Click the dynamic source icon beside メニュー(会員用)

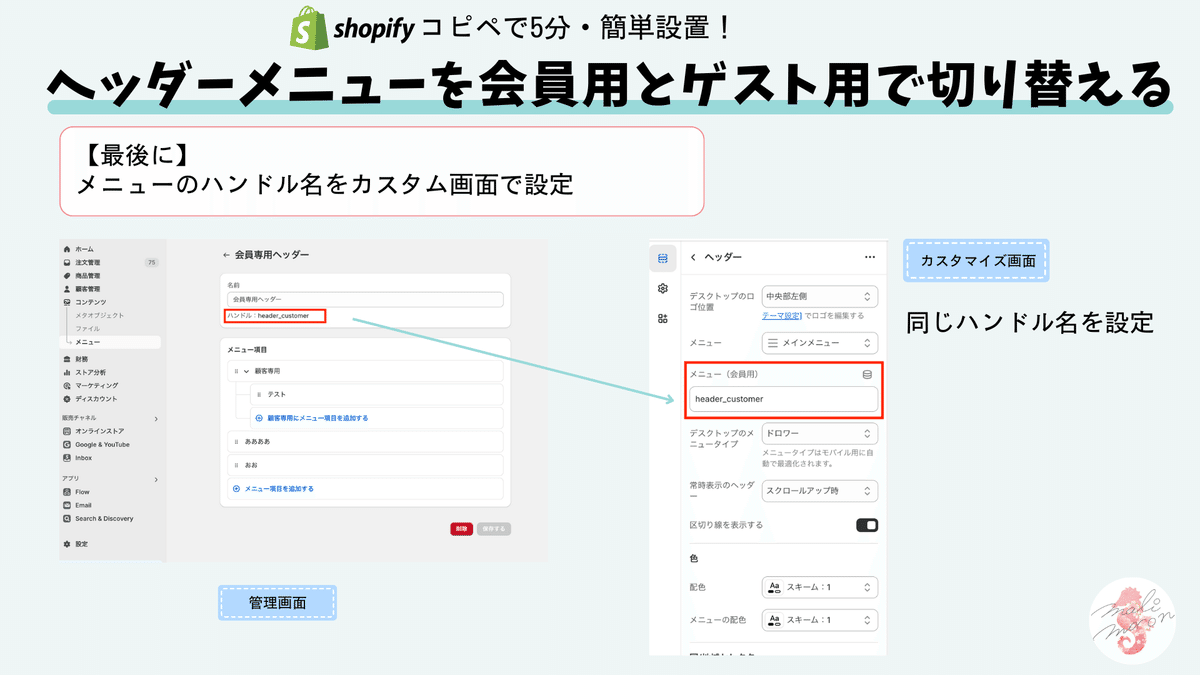coord(867,374)
